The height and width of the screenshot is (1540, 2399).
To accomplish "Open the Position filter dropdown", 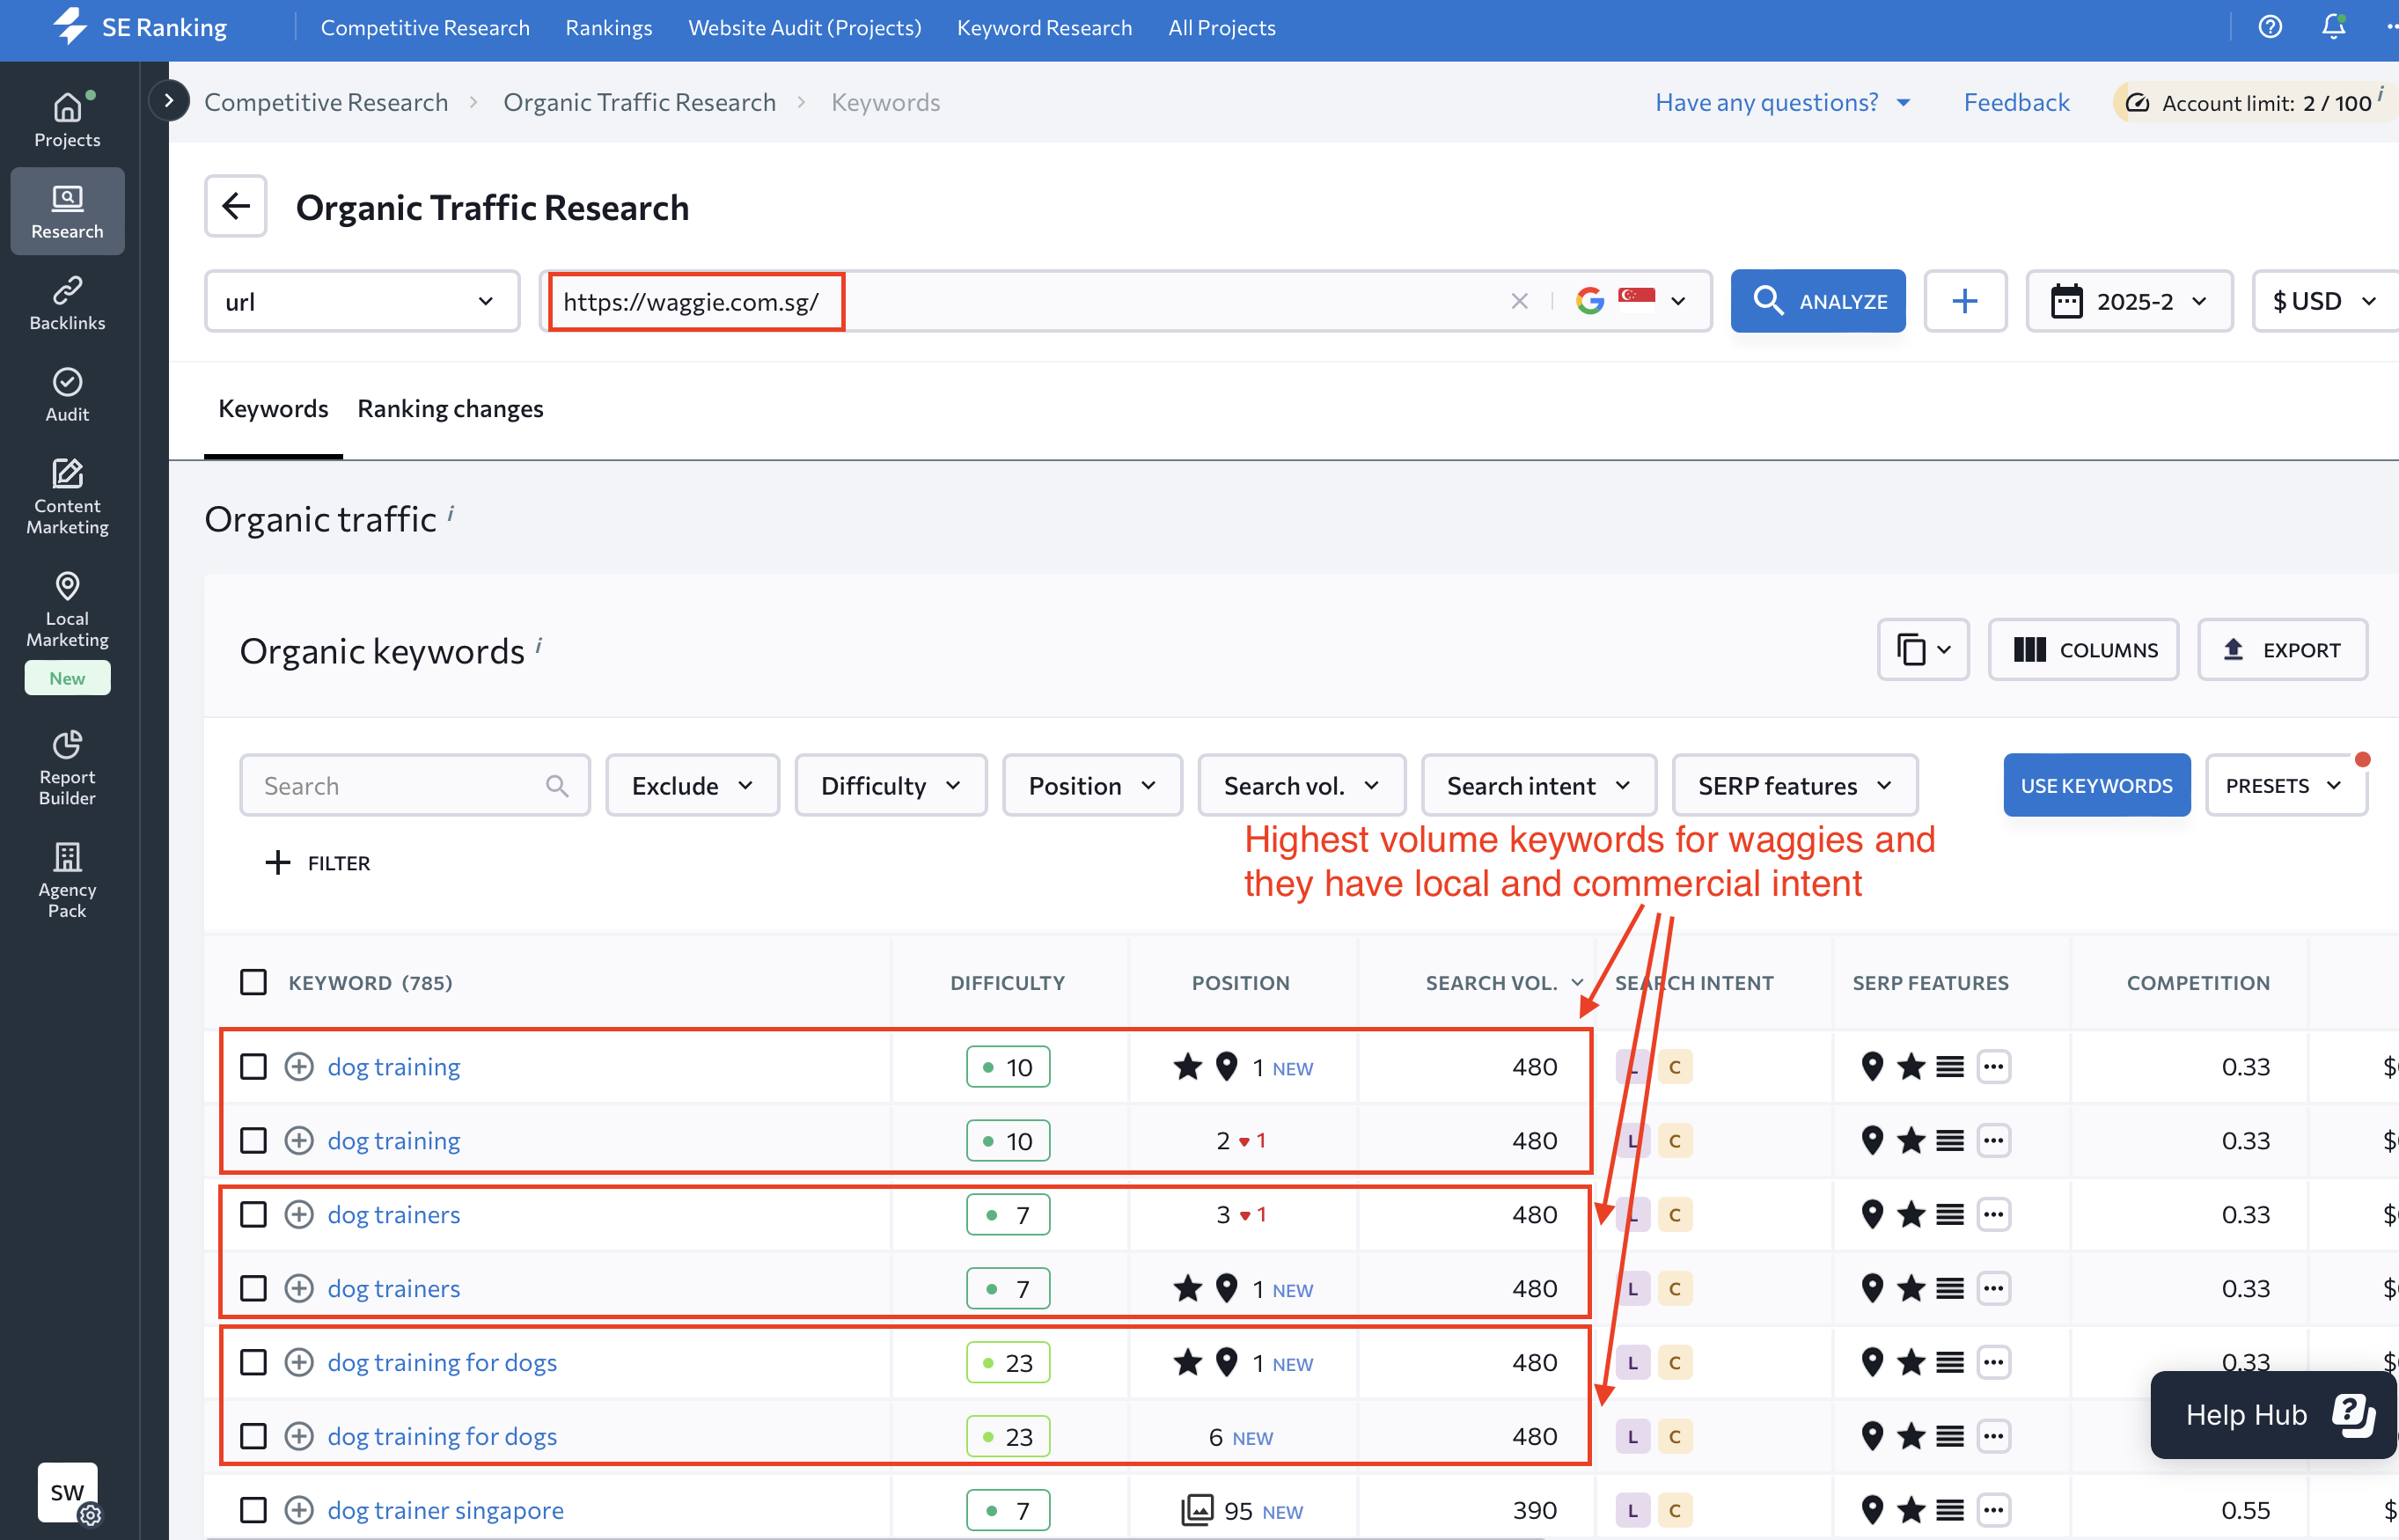I will click(x=1092, y=786).
